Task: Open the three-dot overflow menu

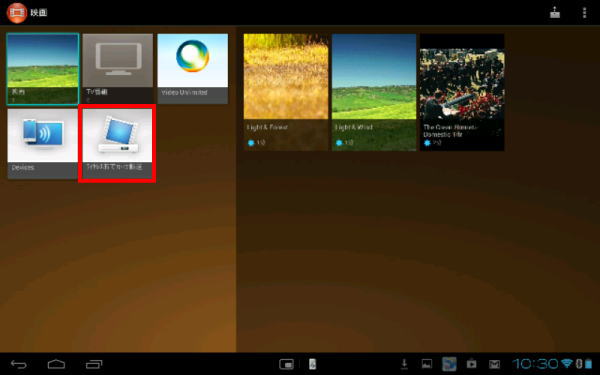Action: [584, 13]
